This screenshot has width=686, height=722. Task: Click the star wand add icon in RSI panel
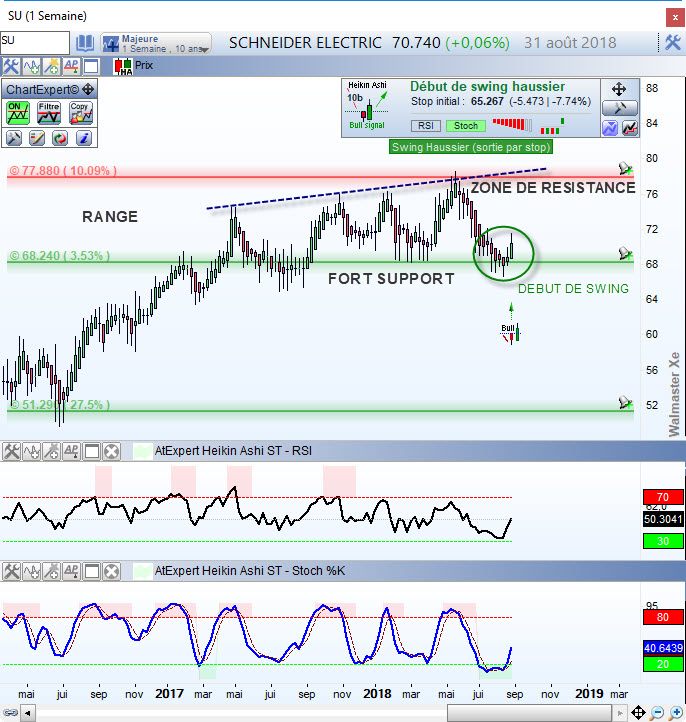(52, 452)
